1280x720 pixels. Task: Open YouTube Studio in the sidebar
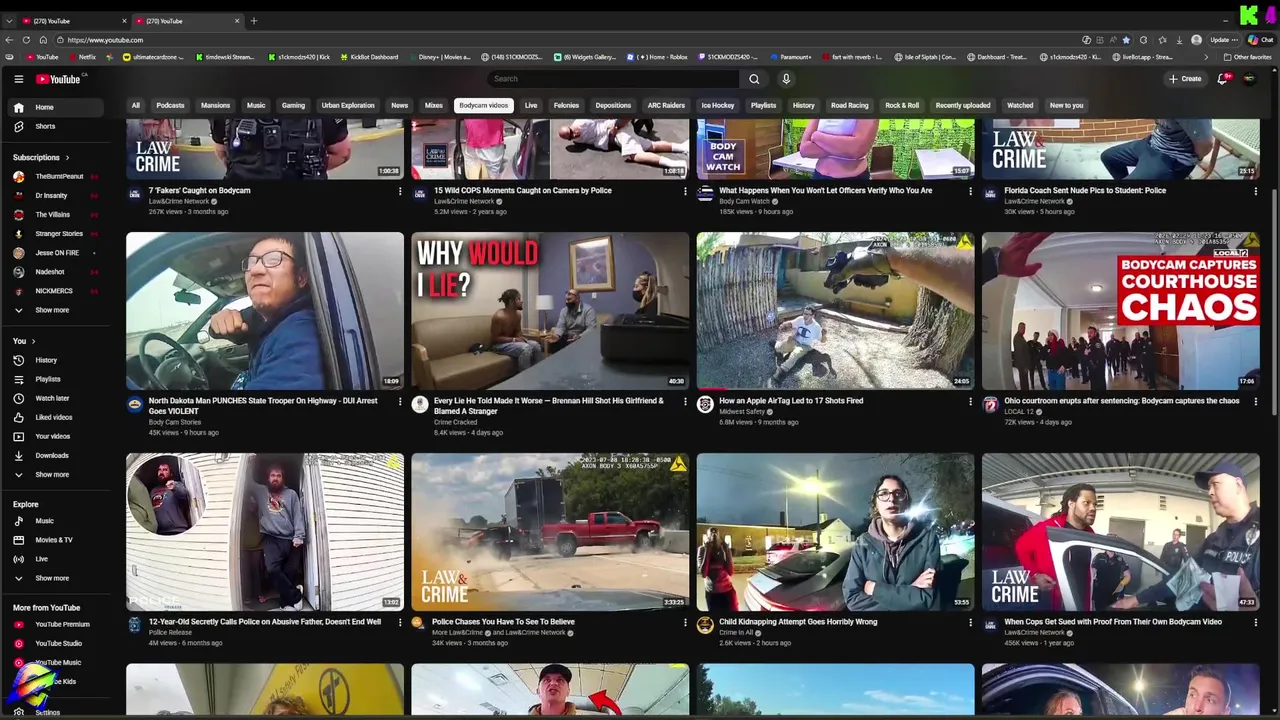click(58, 643)
